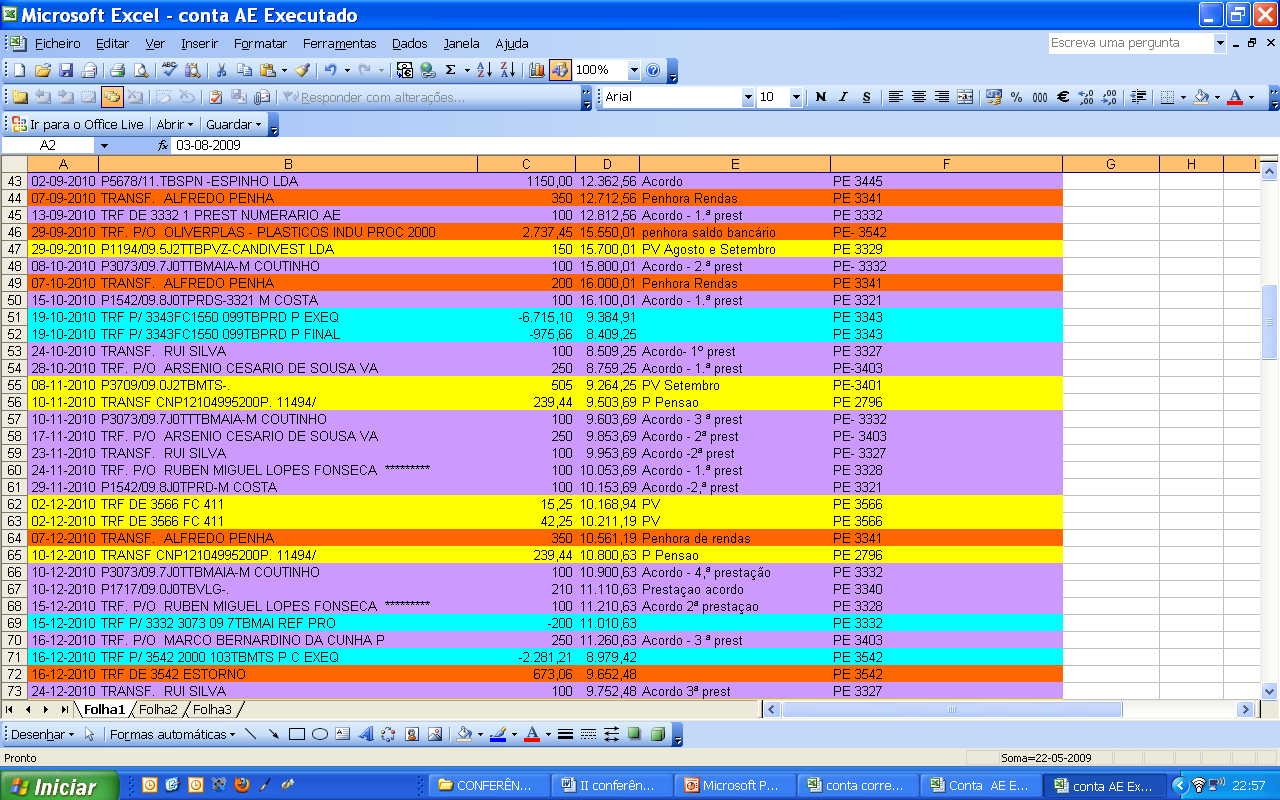Screen dimensions: 1280x800
Task: Insert WordArt from the drawing toolbar
Action: tap(365, 734)
